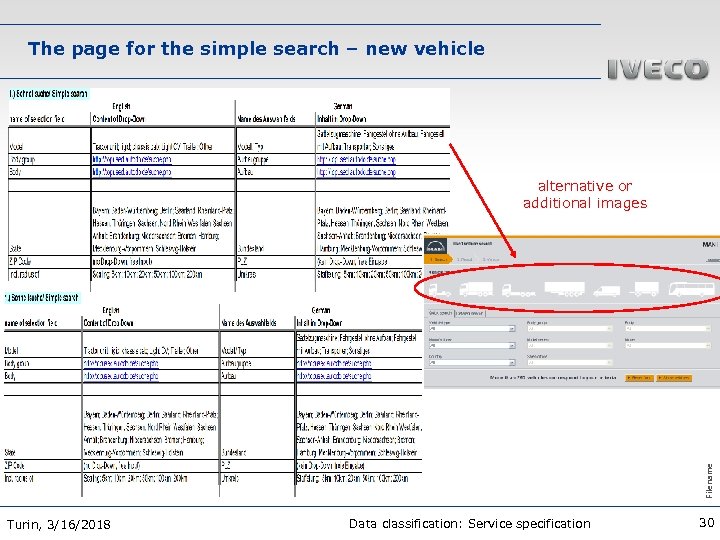
Task: Open the German Aufbau link in the upper table
Action: (x=356, y=172)
